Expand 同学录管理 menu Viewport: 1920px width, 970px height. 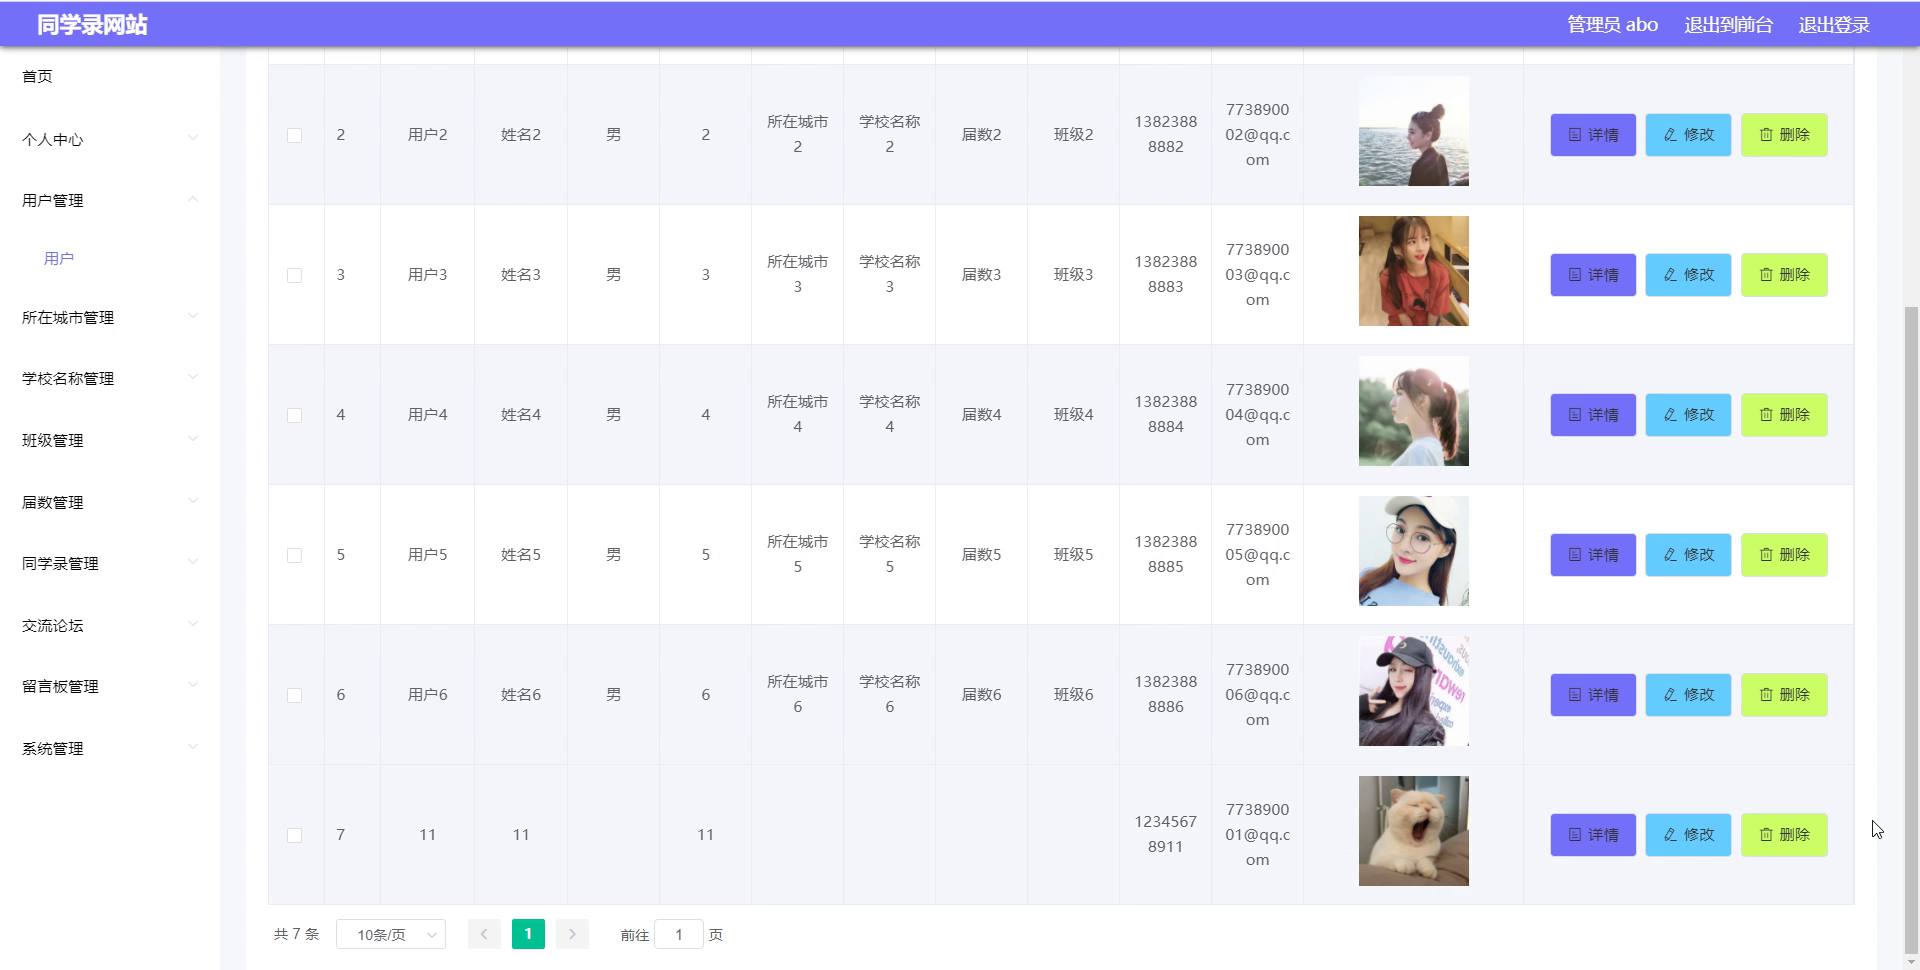pos(110,563)
